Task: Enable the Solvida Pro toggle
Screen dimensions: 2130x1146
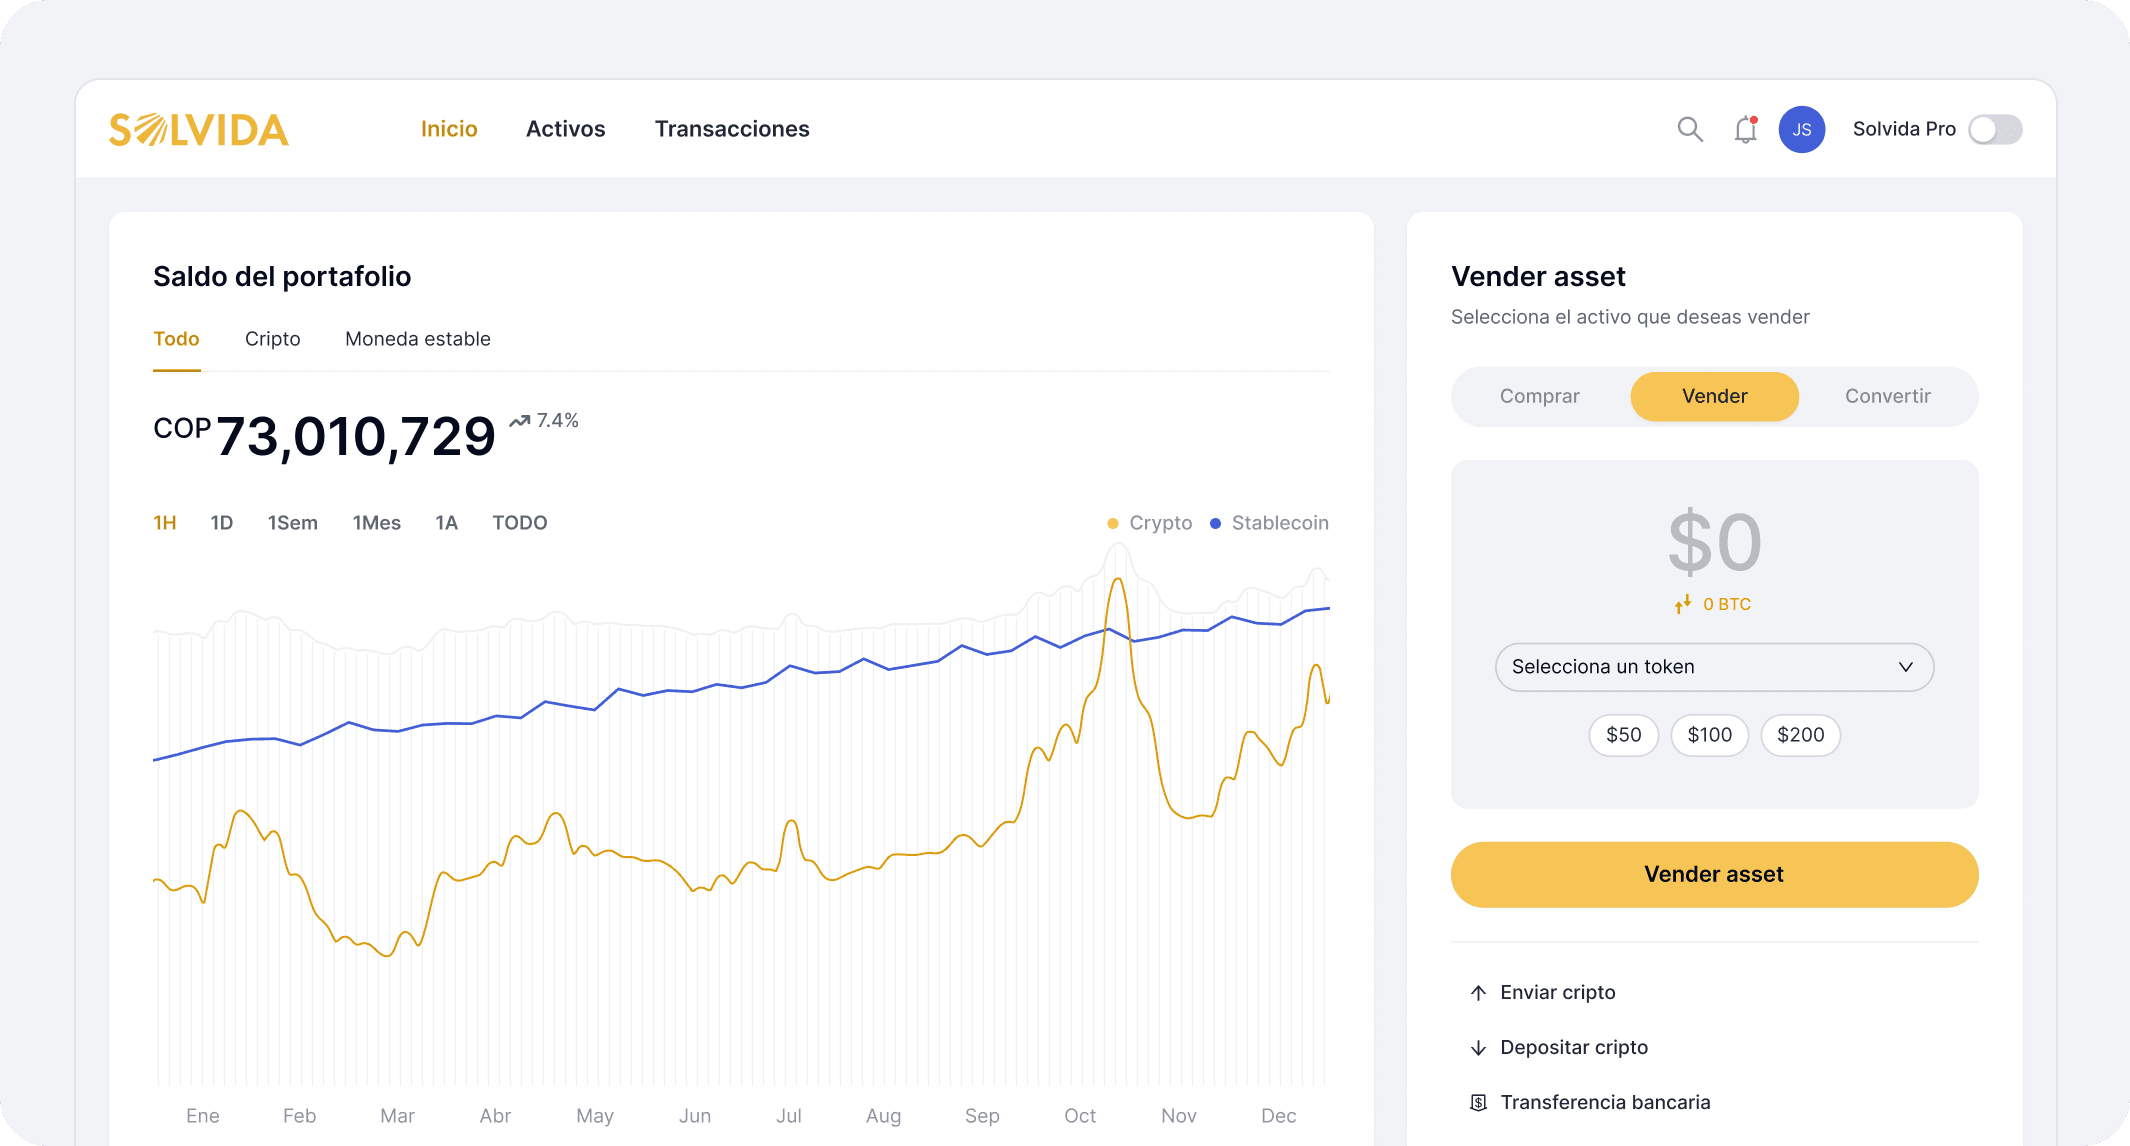Action: 1995,129
